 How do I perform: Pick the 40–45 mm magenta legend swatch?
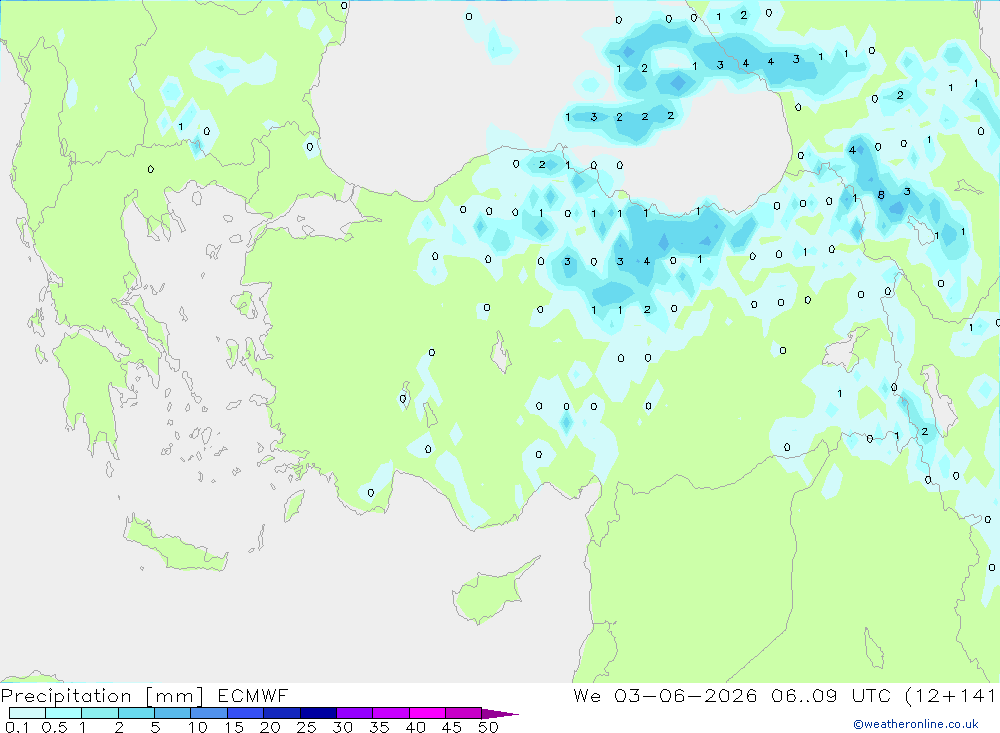(427, 713)
